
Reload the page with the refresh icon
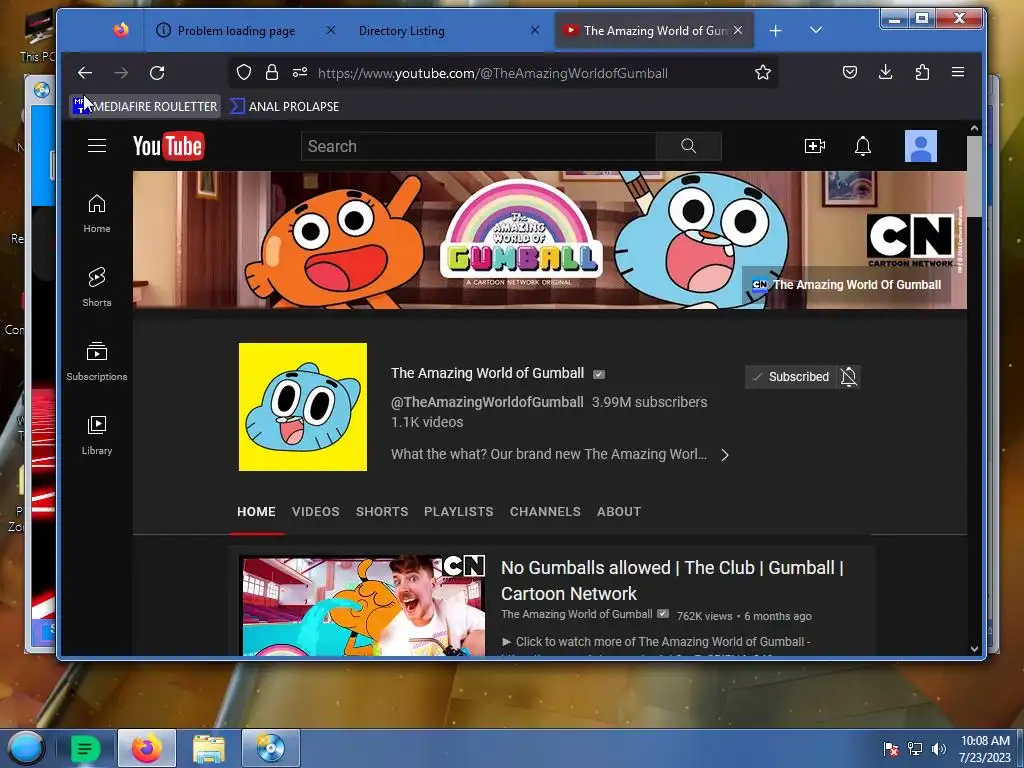point(157,72)
